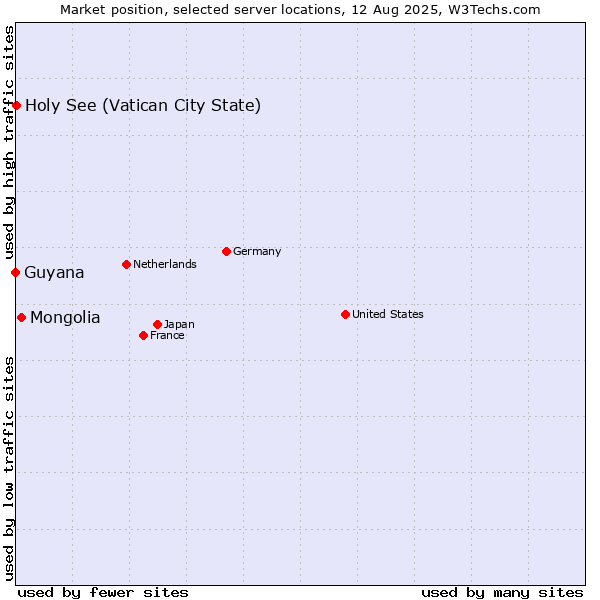The height and width of the screenshot is (600, 600).
Task: Select the United States marker
Action: (x=346, y=315)
